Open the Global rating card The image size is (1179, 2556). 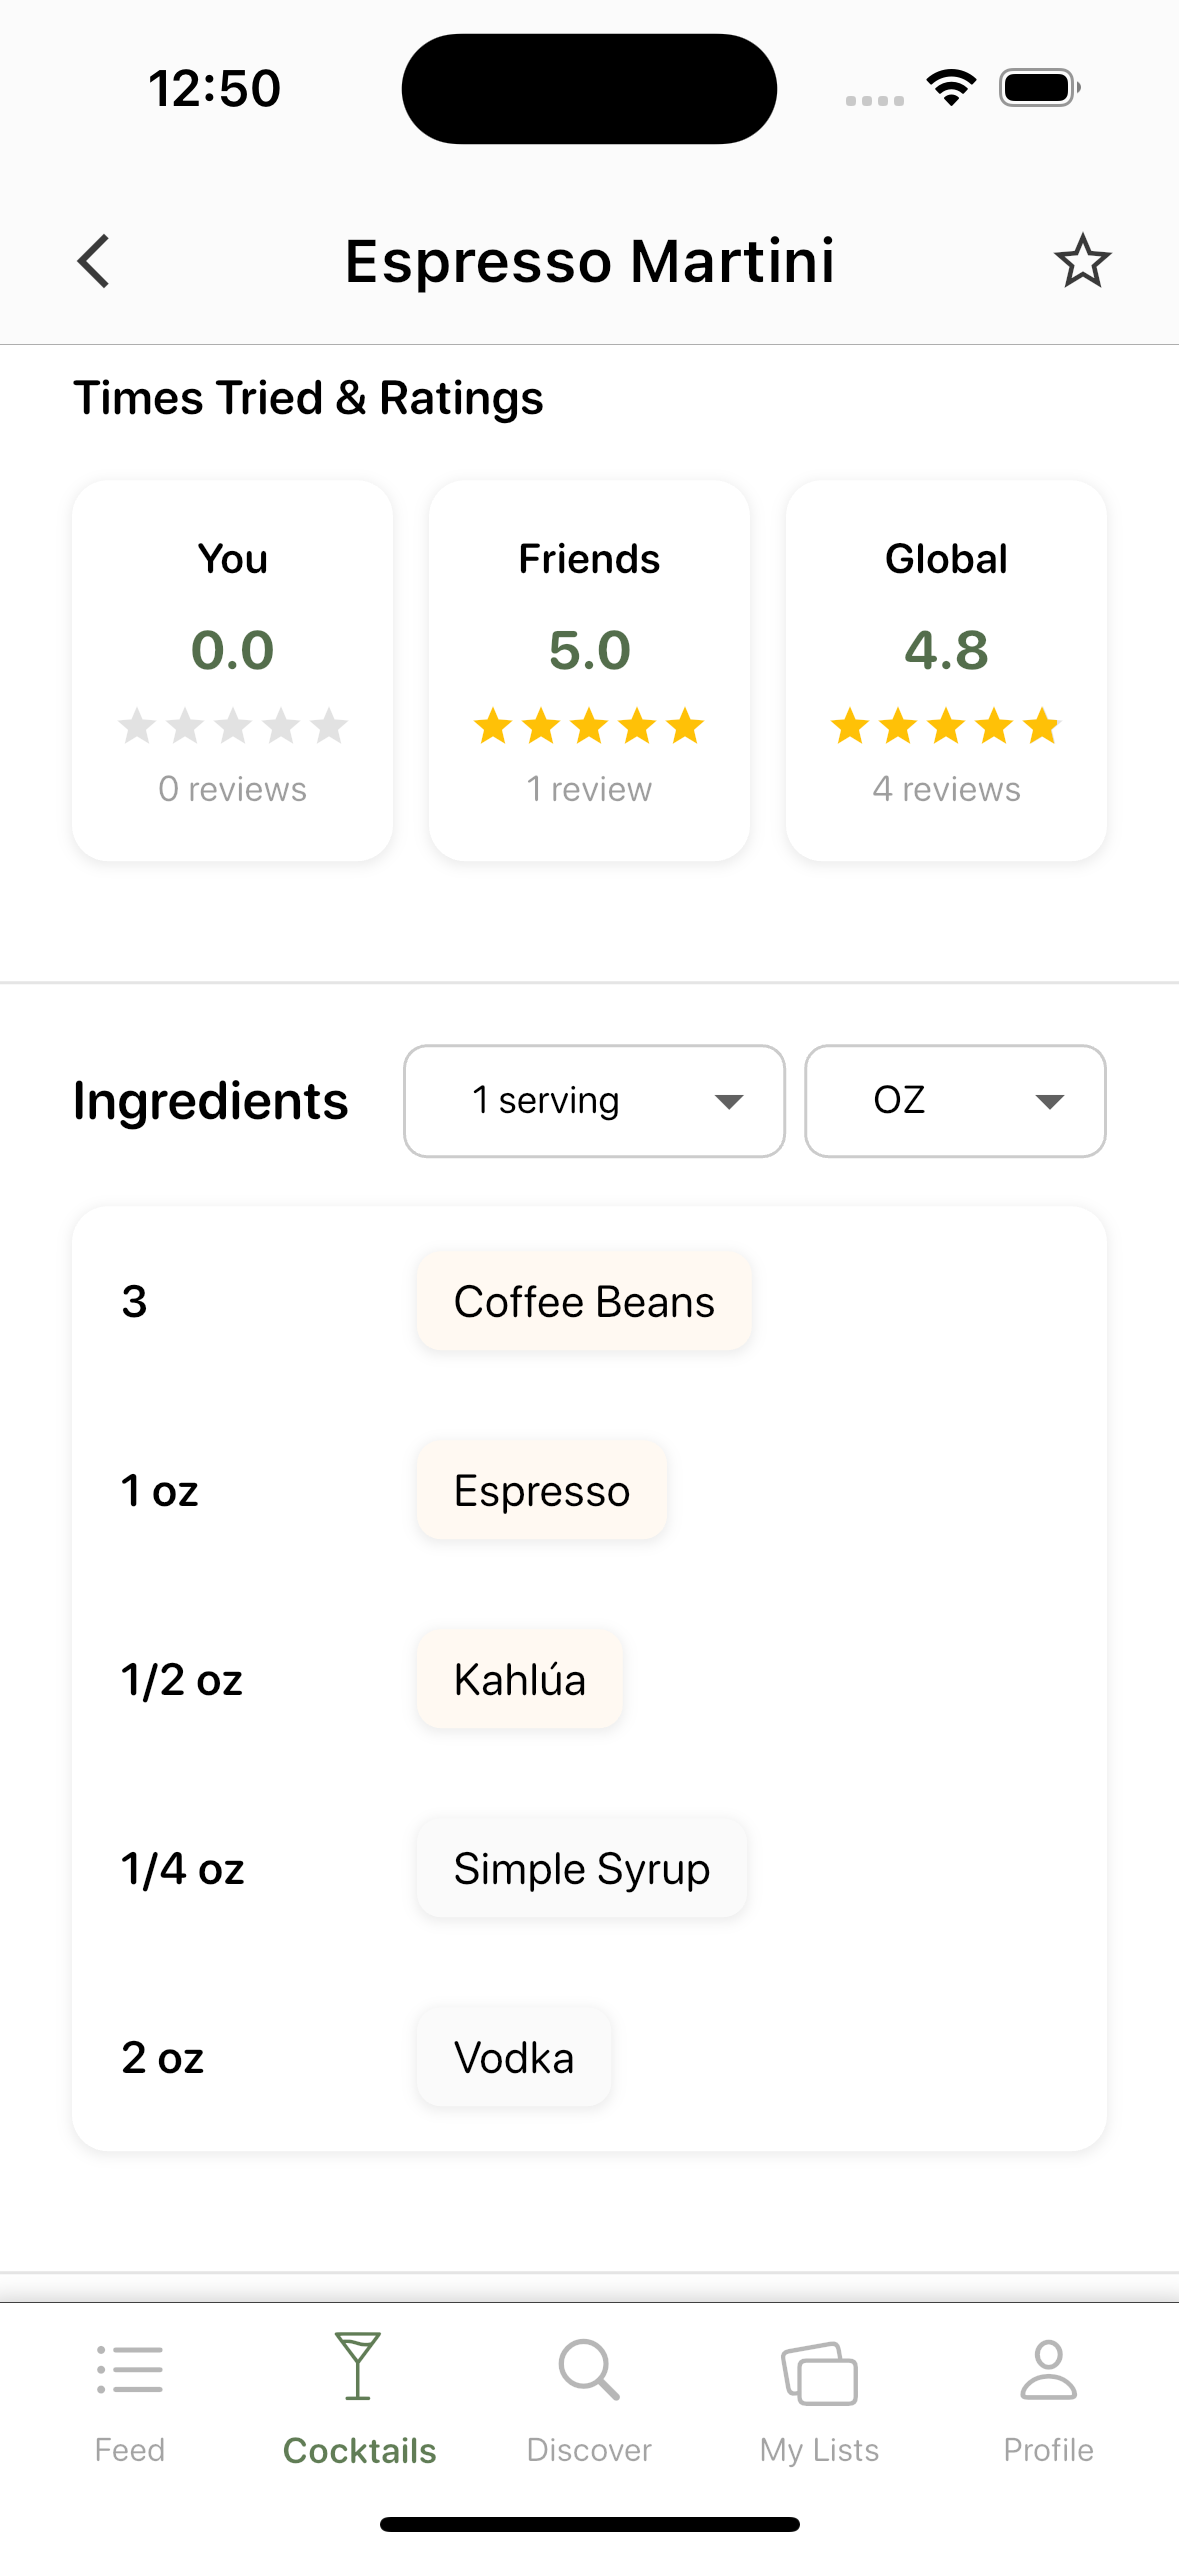tap(946, 670)
